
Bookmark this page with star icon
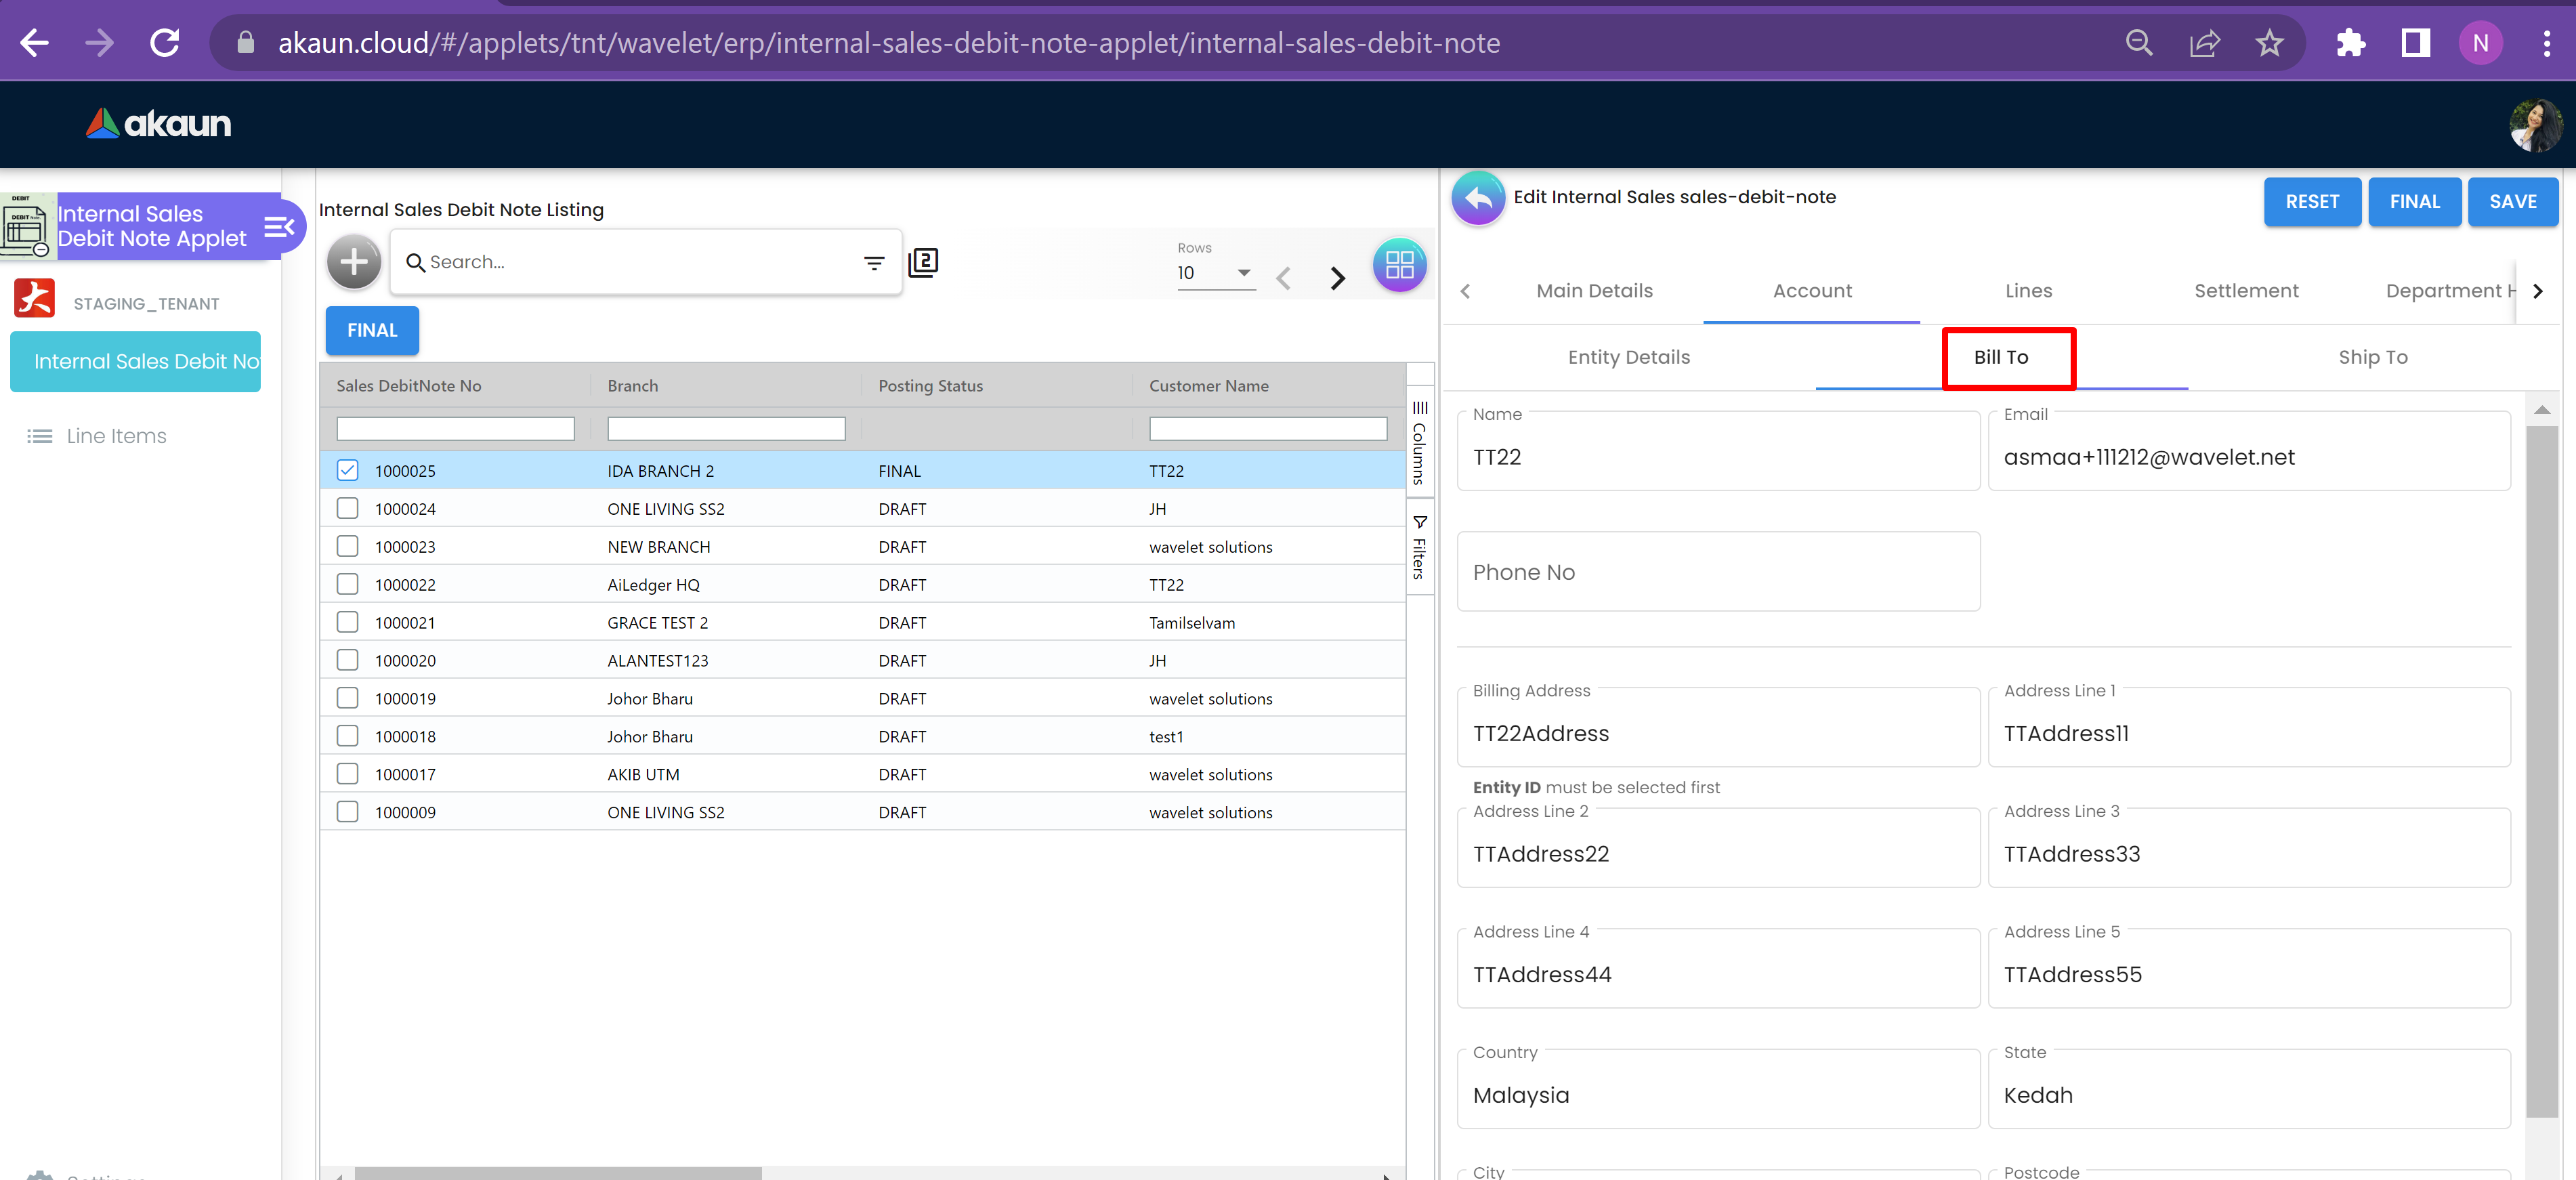click(x=2269, y=43)
